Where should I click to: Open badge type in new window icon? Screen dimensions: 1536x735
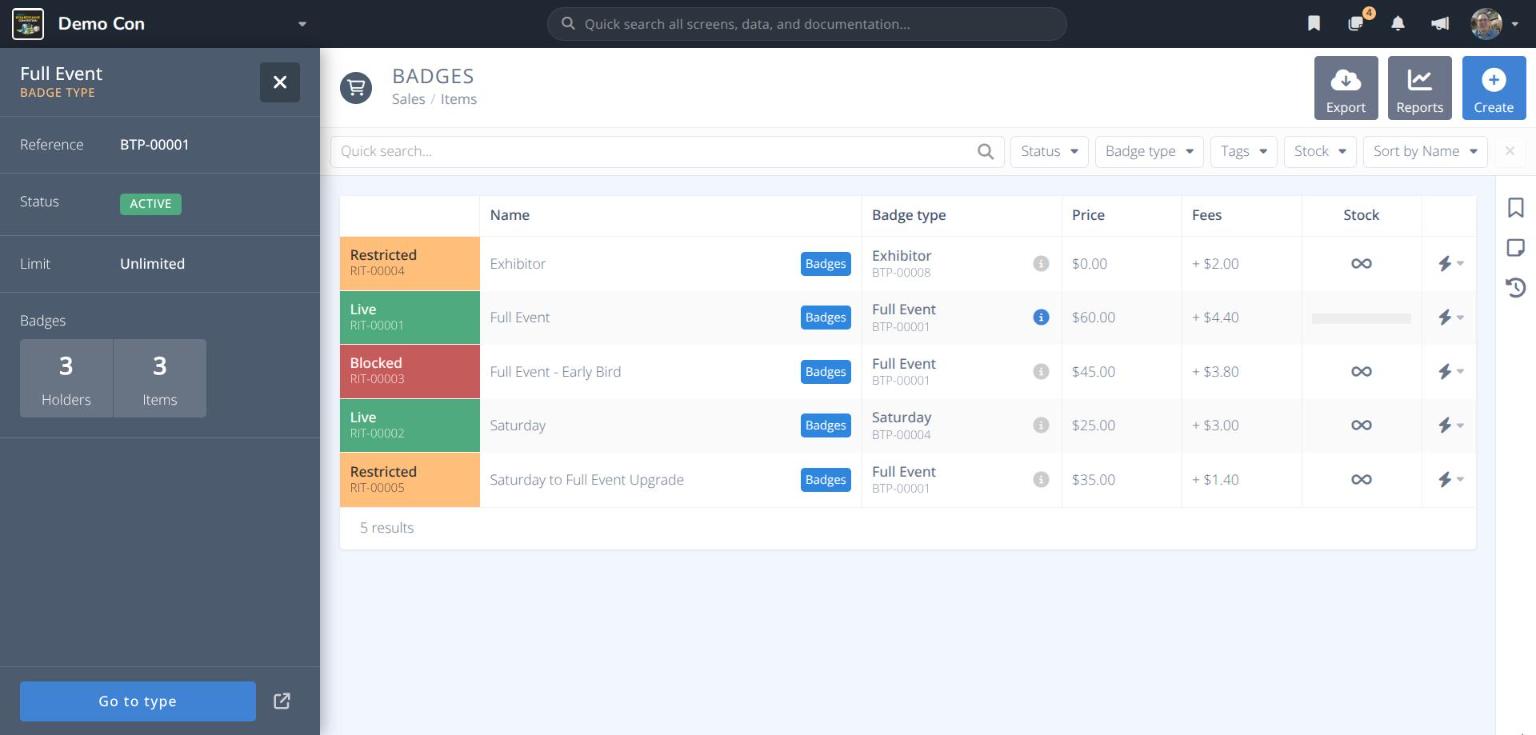pyautogui.click(x=282, y=701)
